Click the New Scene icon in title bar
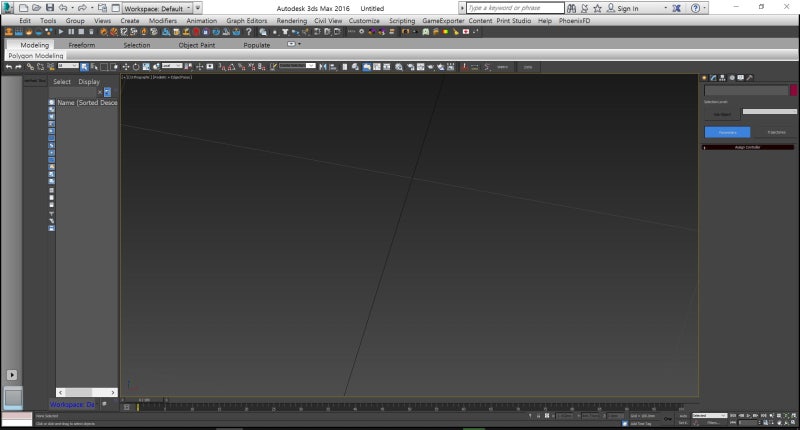This screenshot has width=800, height=430. coord(23,8)
